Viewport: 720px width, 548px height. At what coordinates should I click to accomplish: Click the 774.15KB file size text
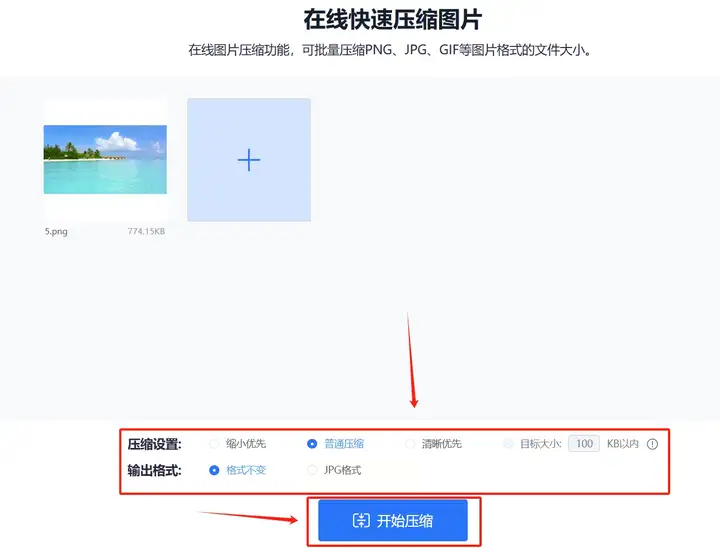click(146, 232)
